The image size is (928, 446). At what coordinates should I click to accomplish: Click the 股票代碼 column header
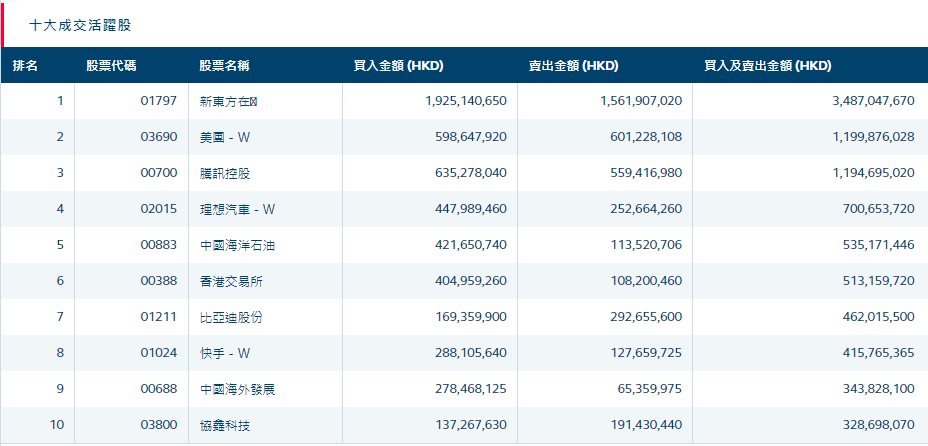click(x=111, y=66)
